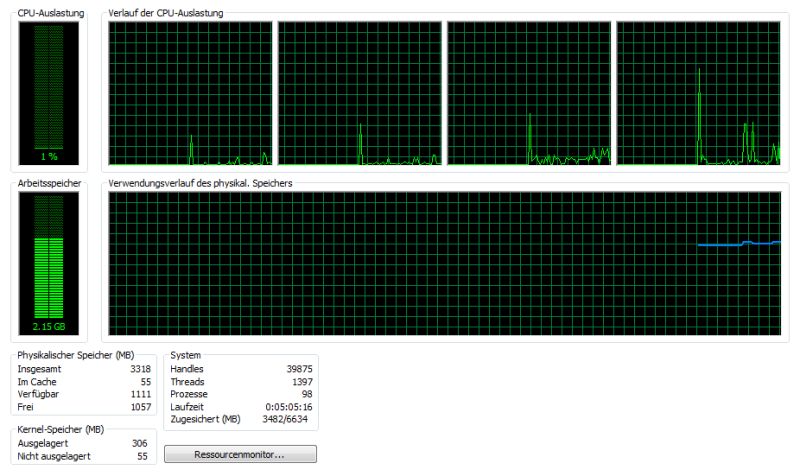Click the CPU-Auslastung 1 % meter
The height and width of the screenshot is (476, 800).
(49, 93)
